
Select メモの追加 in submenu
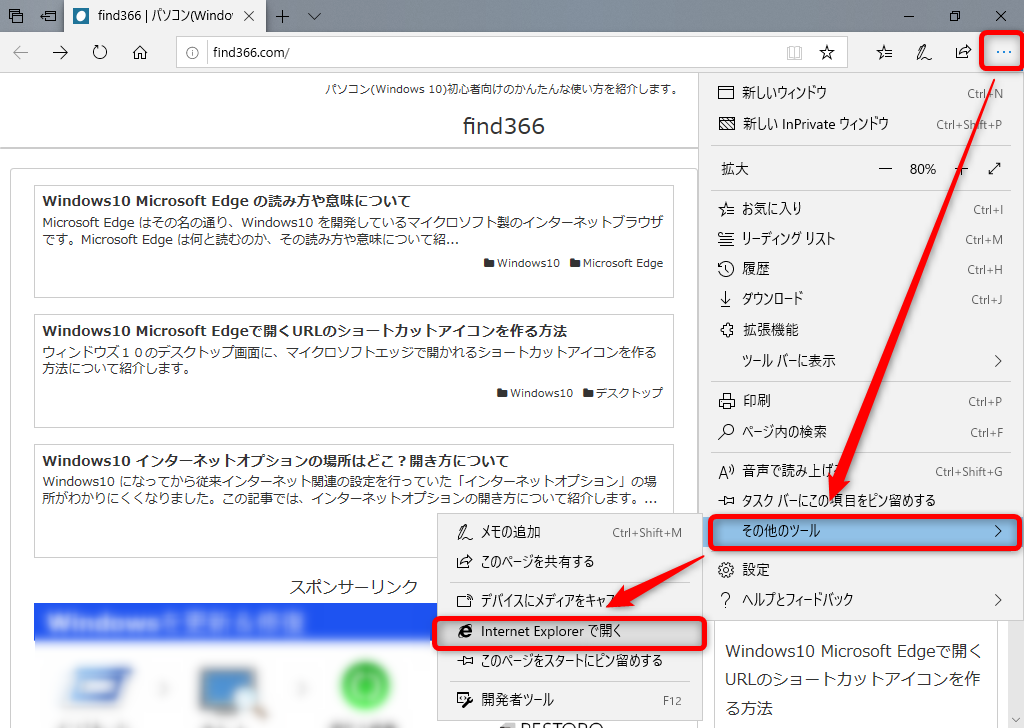click(x=569, y=532)
